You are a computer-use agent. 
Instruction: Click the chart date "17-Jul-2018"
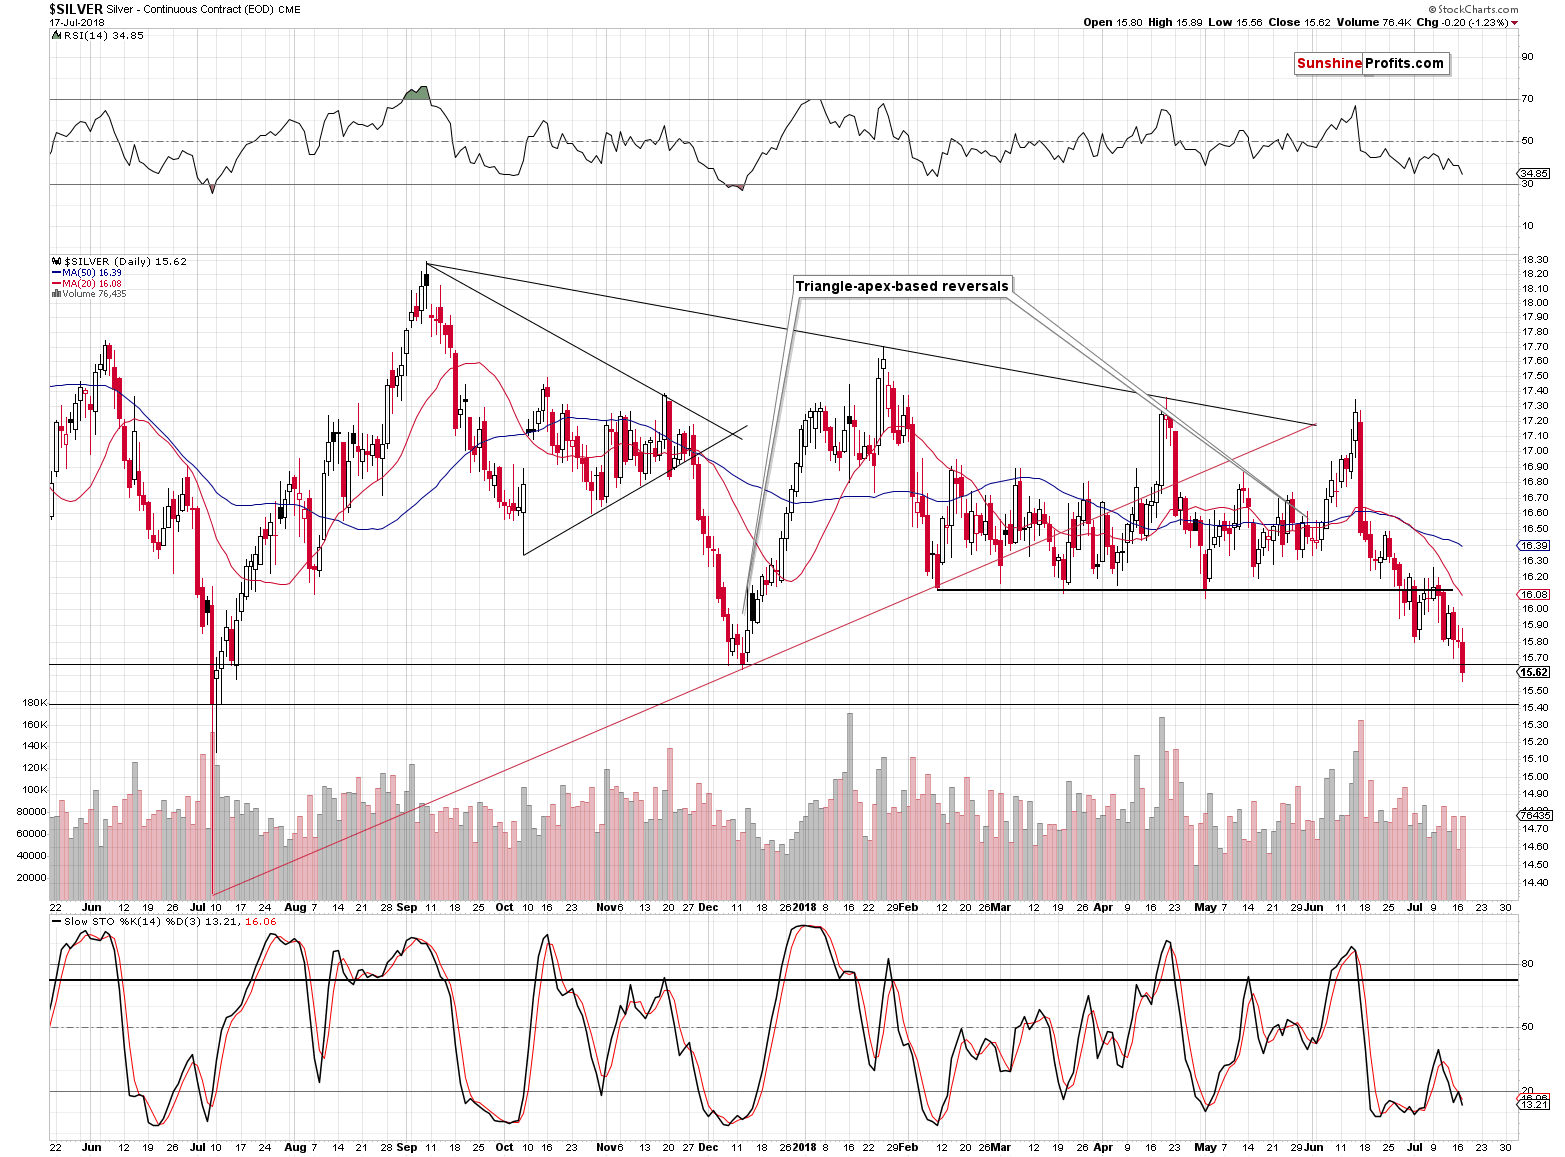(76, 22)
